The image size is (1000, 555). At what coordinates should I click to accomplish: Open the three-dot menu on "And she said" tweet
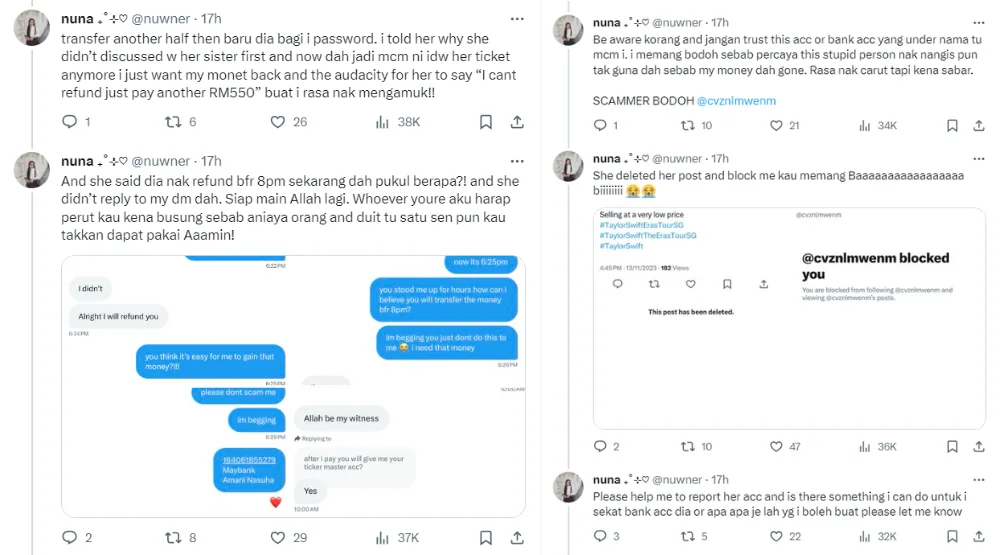point(517,160)
